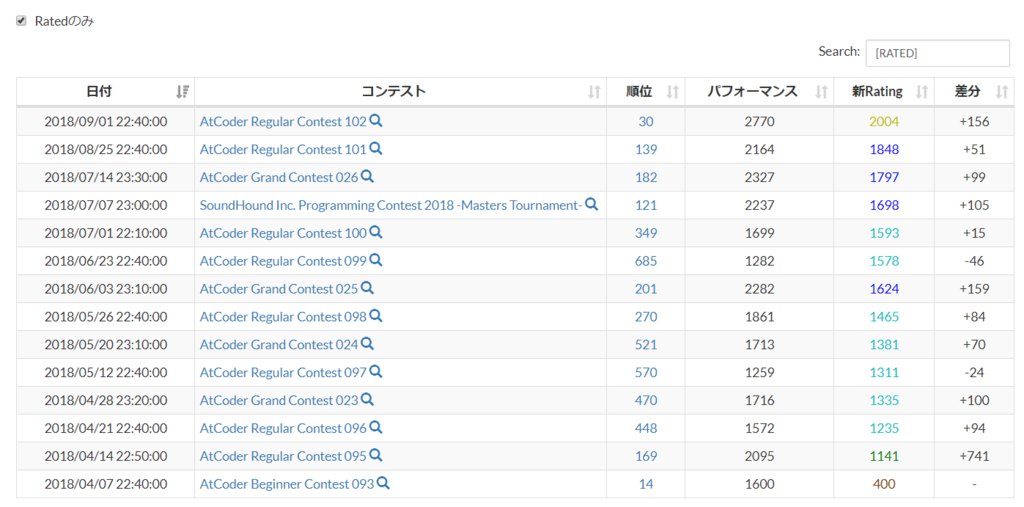
Task: Select rating difference +741
Action: (974, 456)
